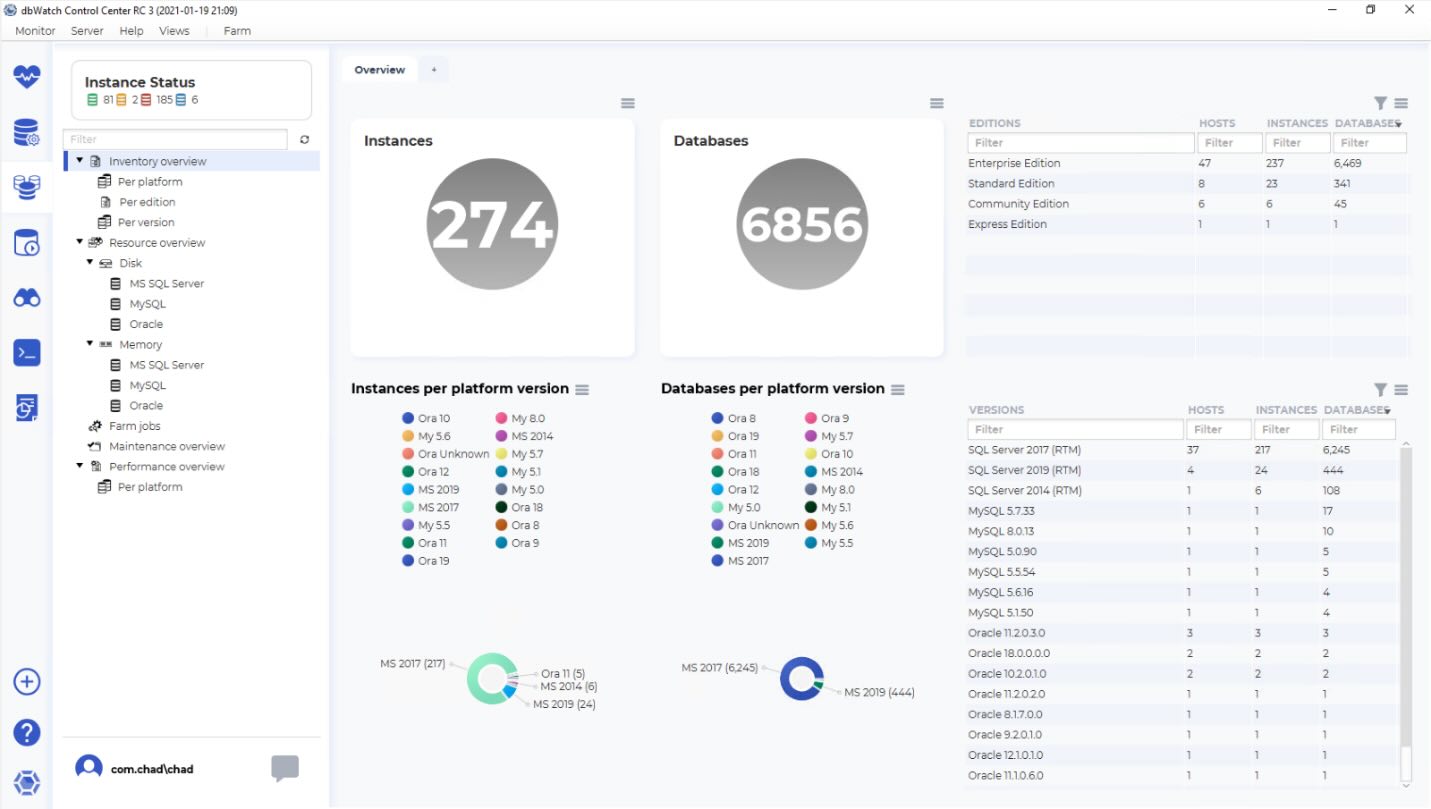Screen dimensions: 1431x809
Task: Open the Server menu
Action: [87, 31]
